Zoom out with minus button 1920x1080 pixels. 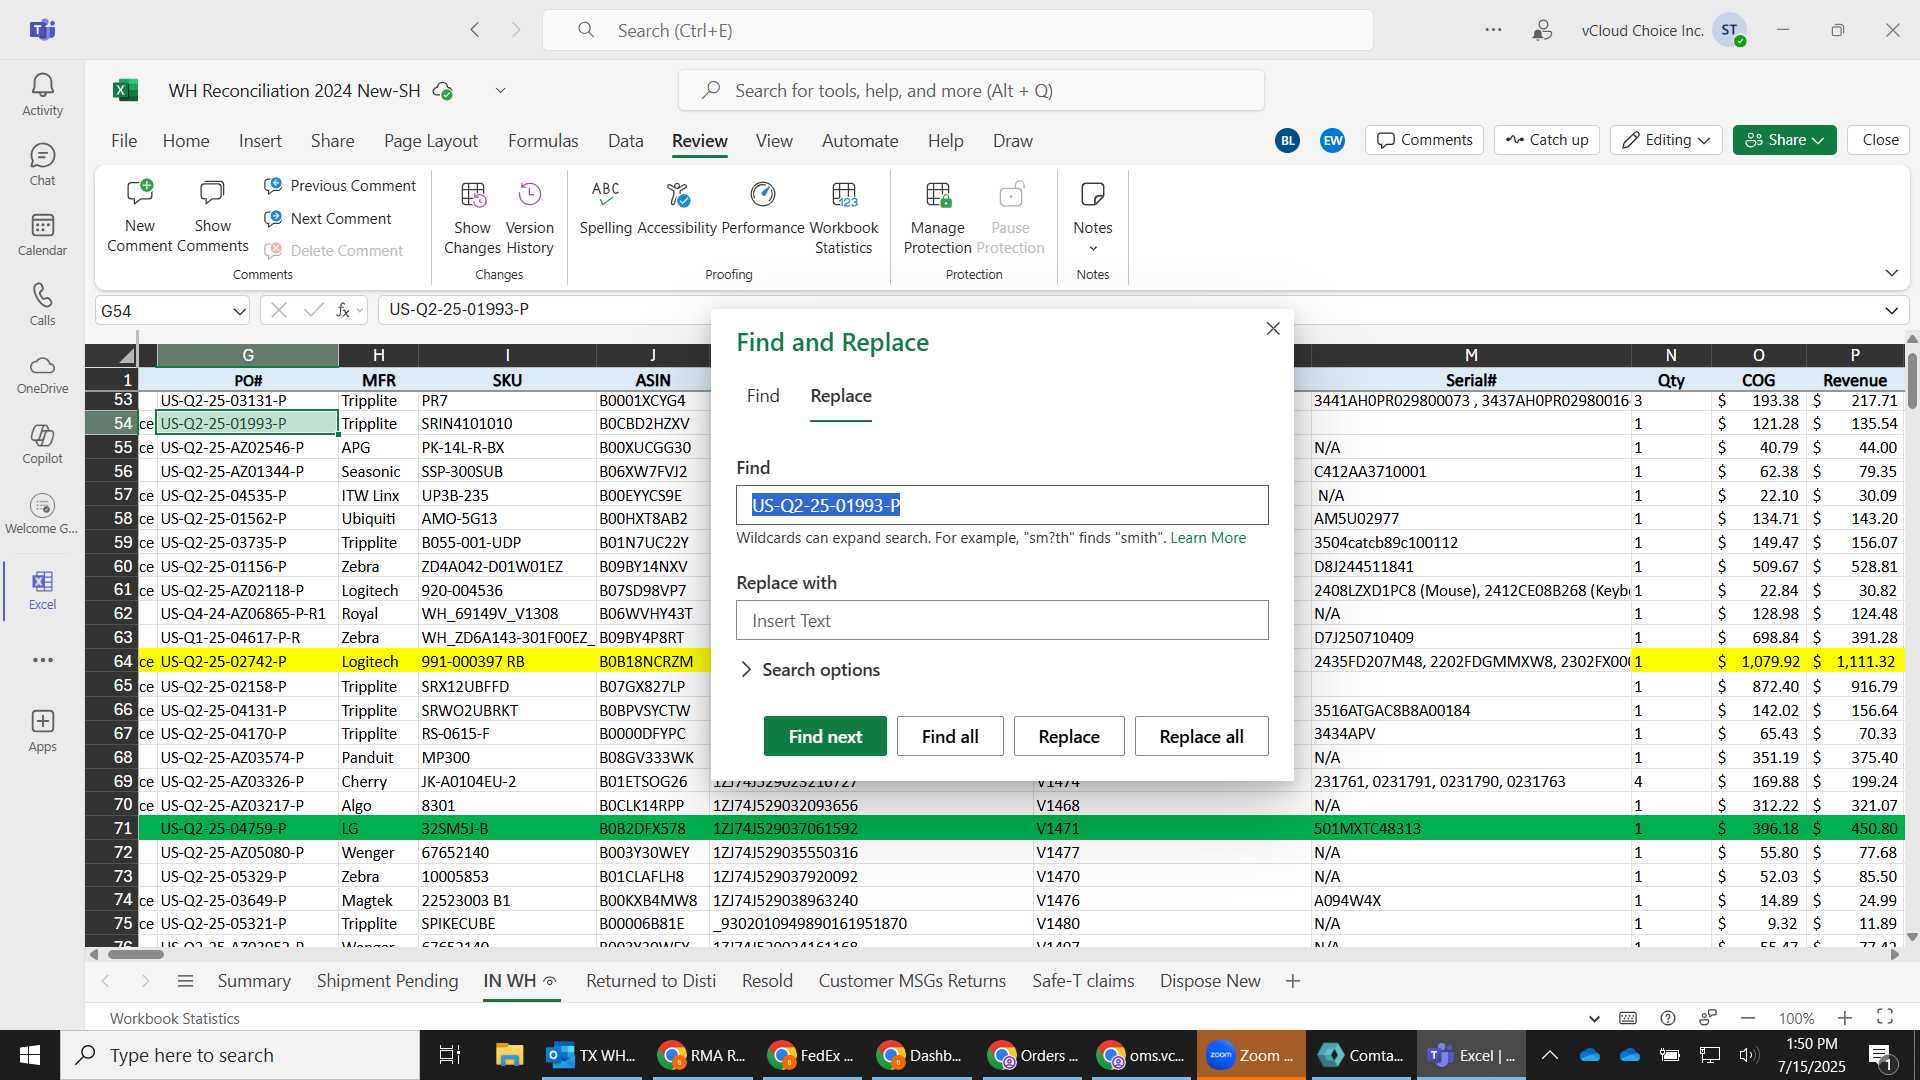pos(1748,1018)
